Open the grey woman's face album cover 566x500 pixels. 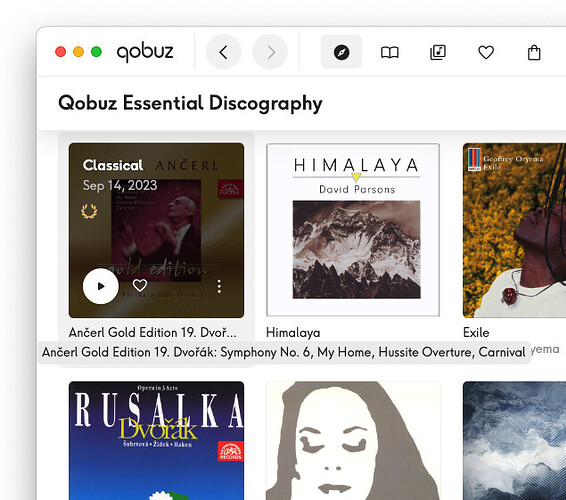353,440
